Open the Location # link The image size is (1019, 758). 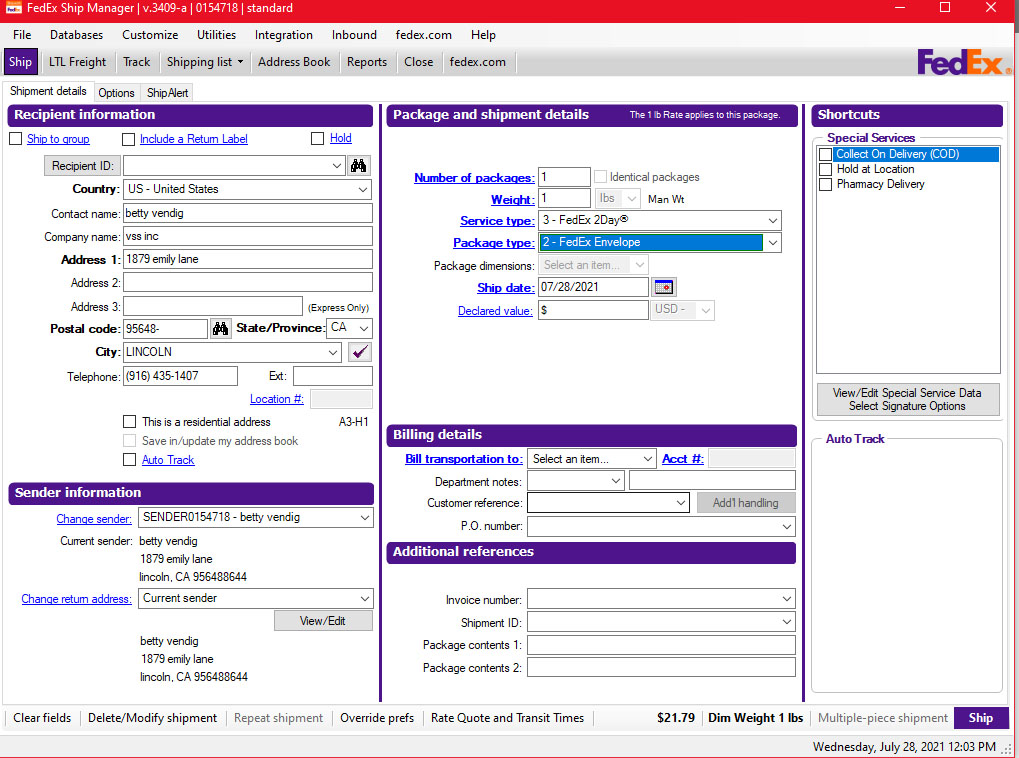[276, 399]
